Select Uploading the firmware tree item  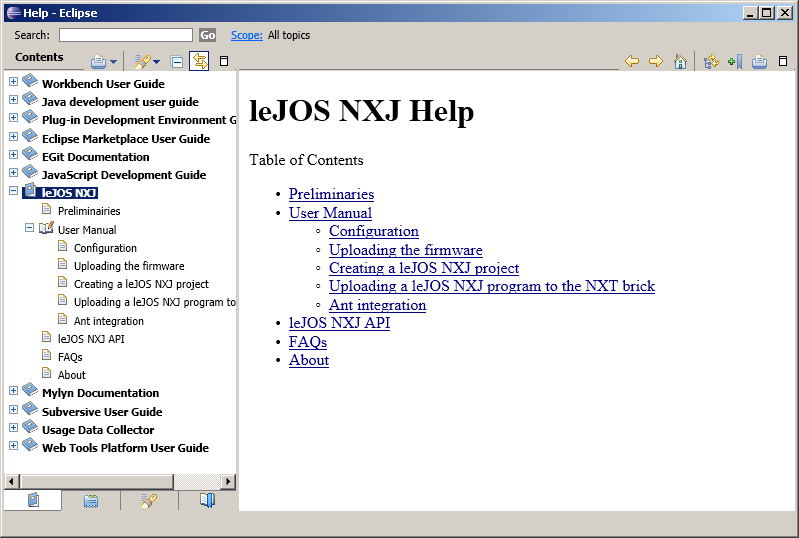[x=129, y=266]
